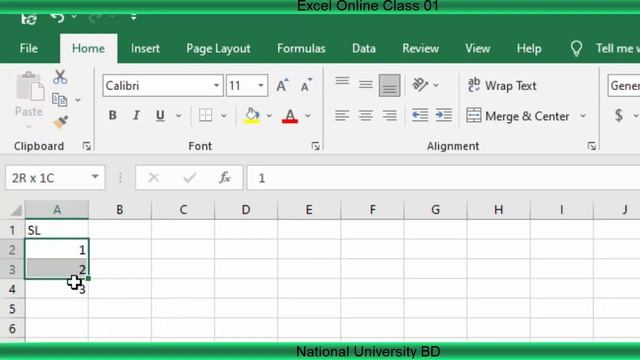Viewport: 640px width, 360px height.
Task: Switch to the View tab
Action: pos(478,48)
